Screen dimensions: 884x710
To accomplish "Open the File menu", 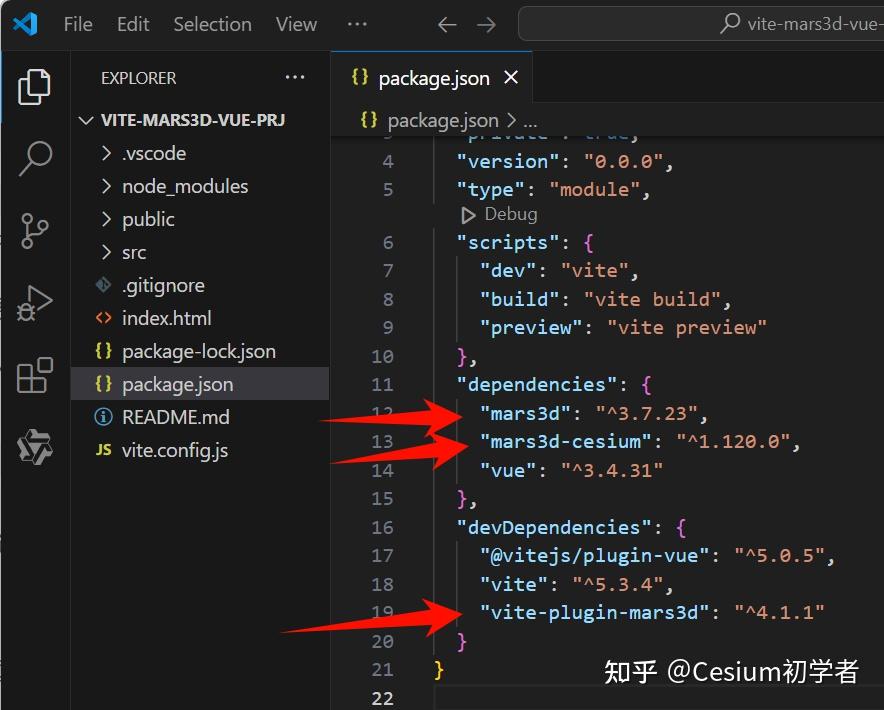I will (77, 24).
